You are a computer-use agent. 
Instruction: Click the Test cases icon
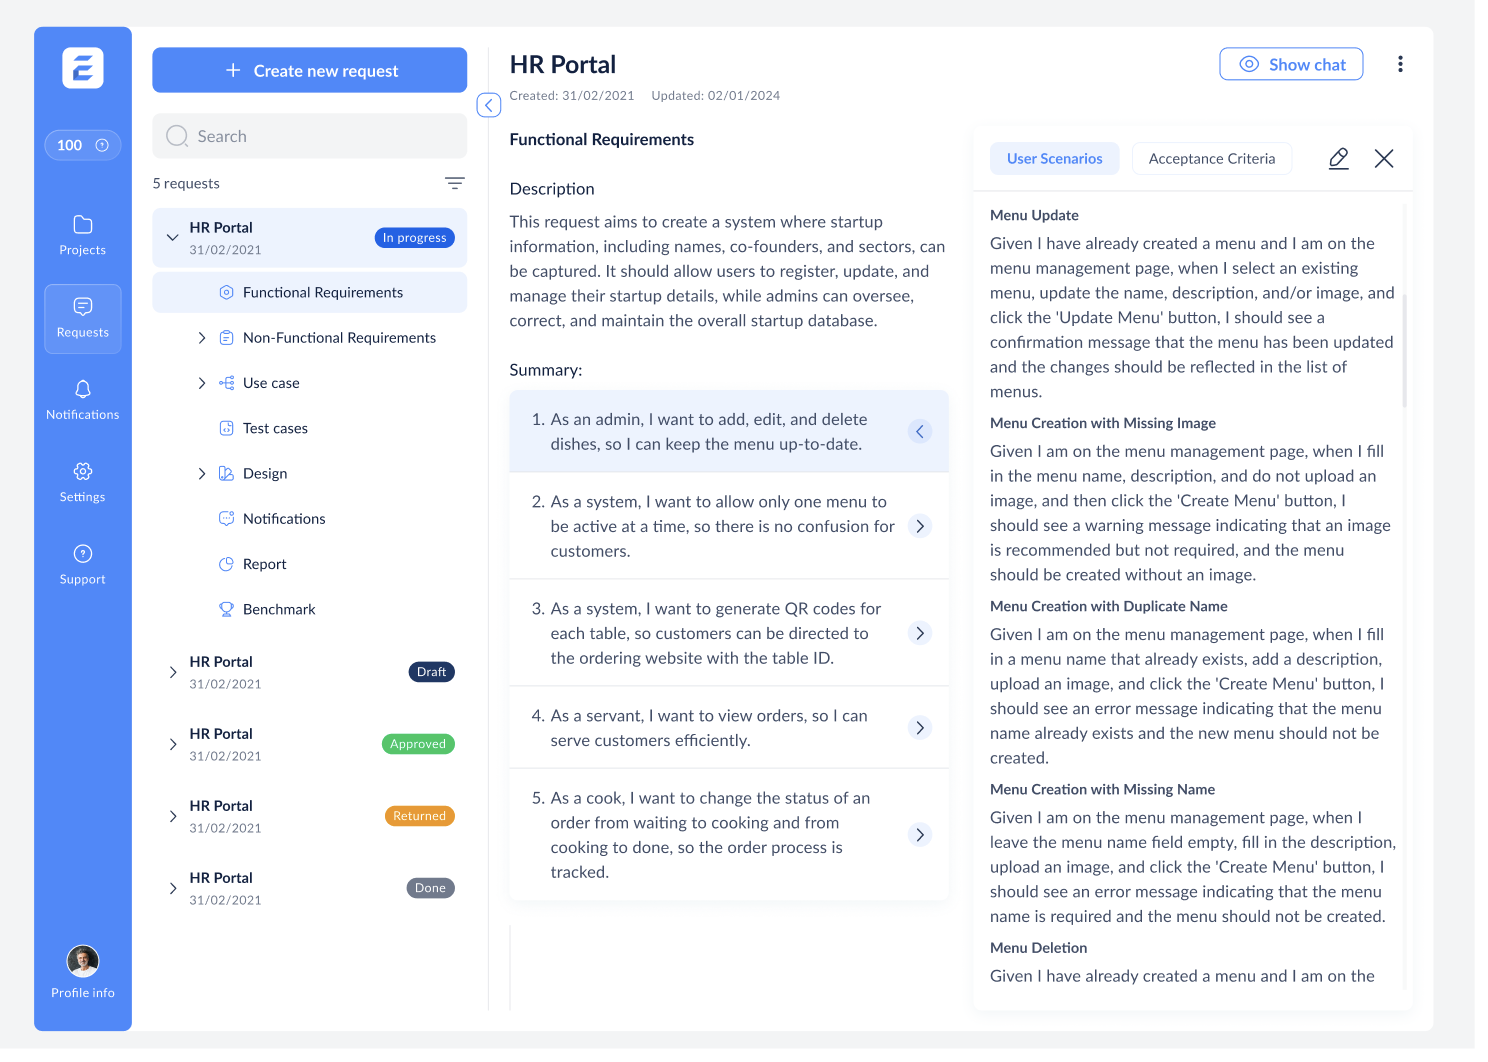227,428
